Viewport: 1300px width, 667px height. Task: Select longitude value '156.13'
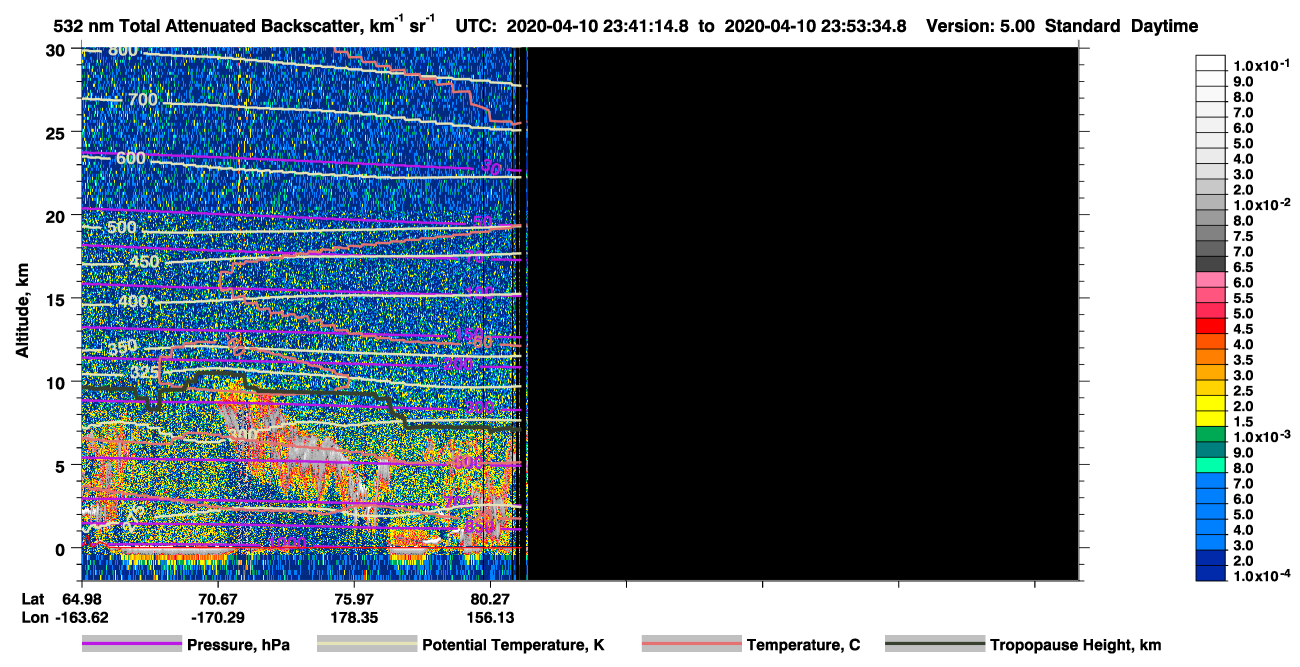[491, 617]
